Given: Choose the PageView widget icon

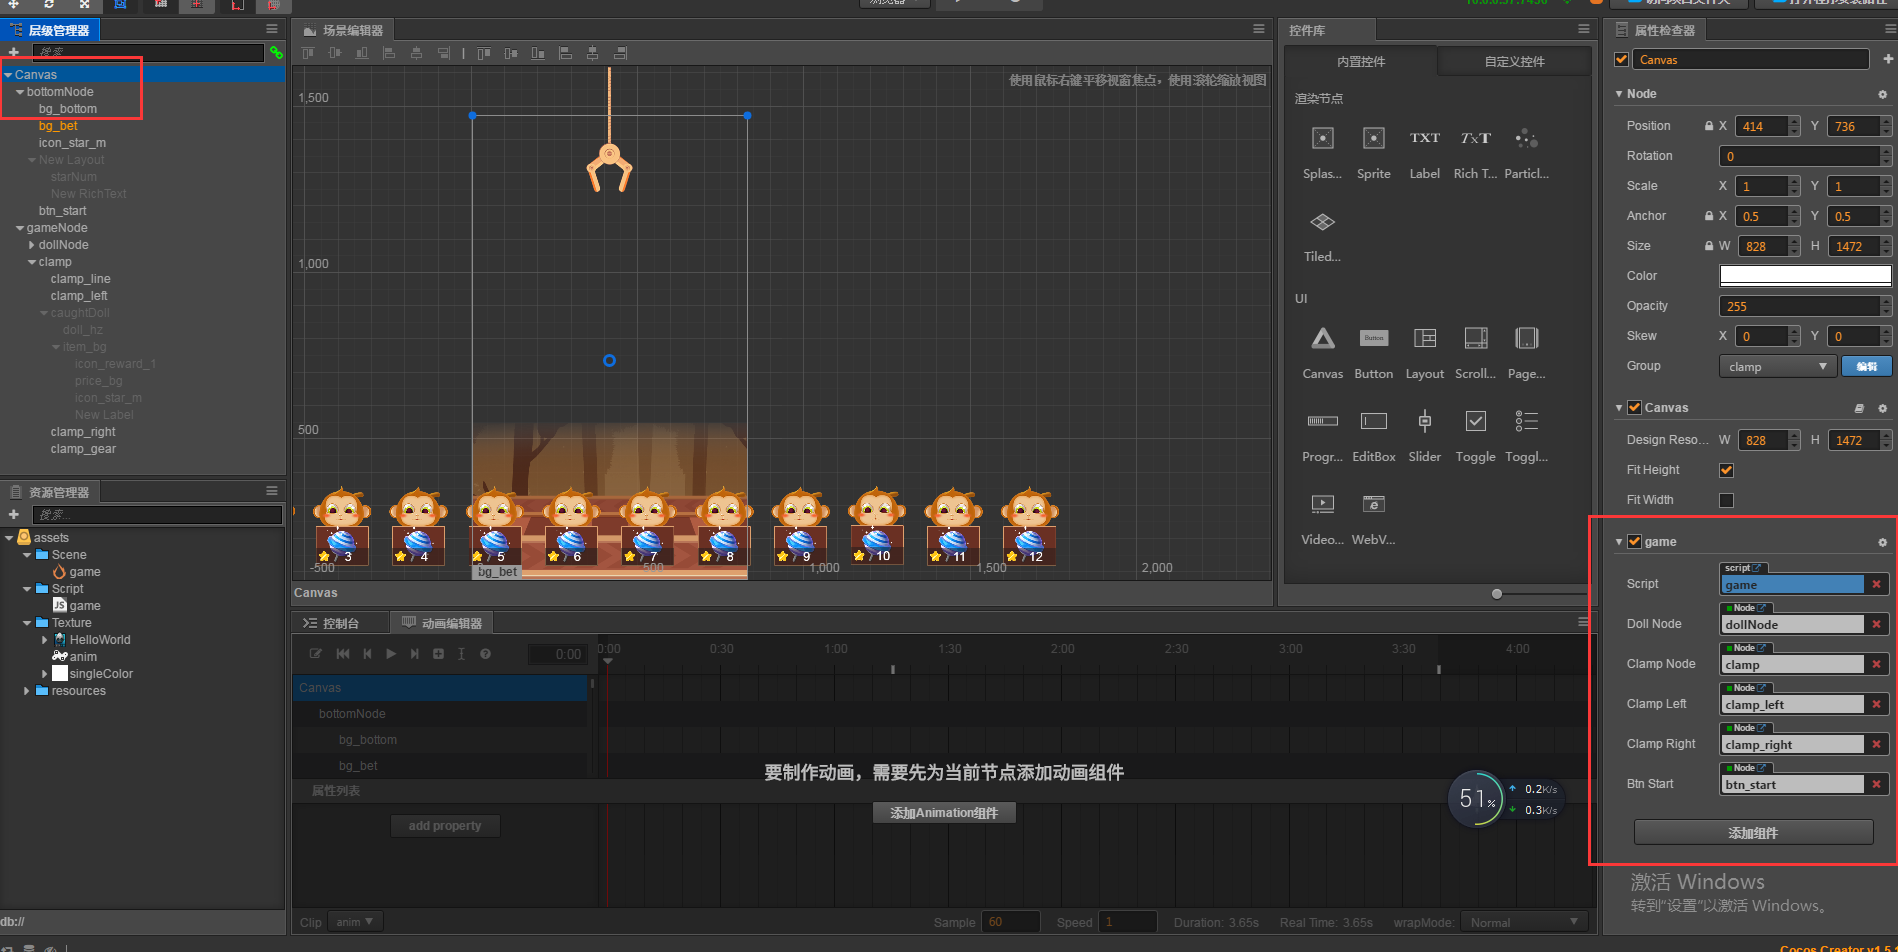Looking at the screenshot, I should click(1527, 339).
